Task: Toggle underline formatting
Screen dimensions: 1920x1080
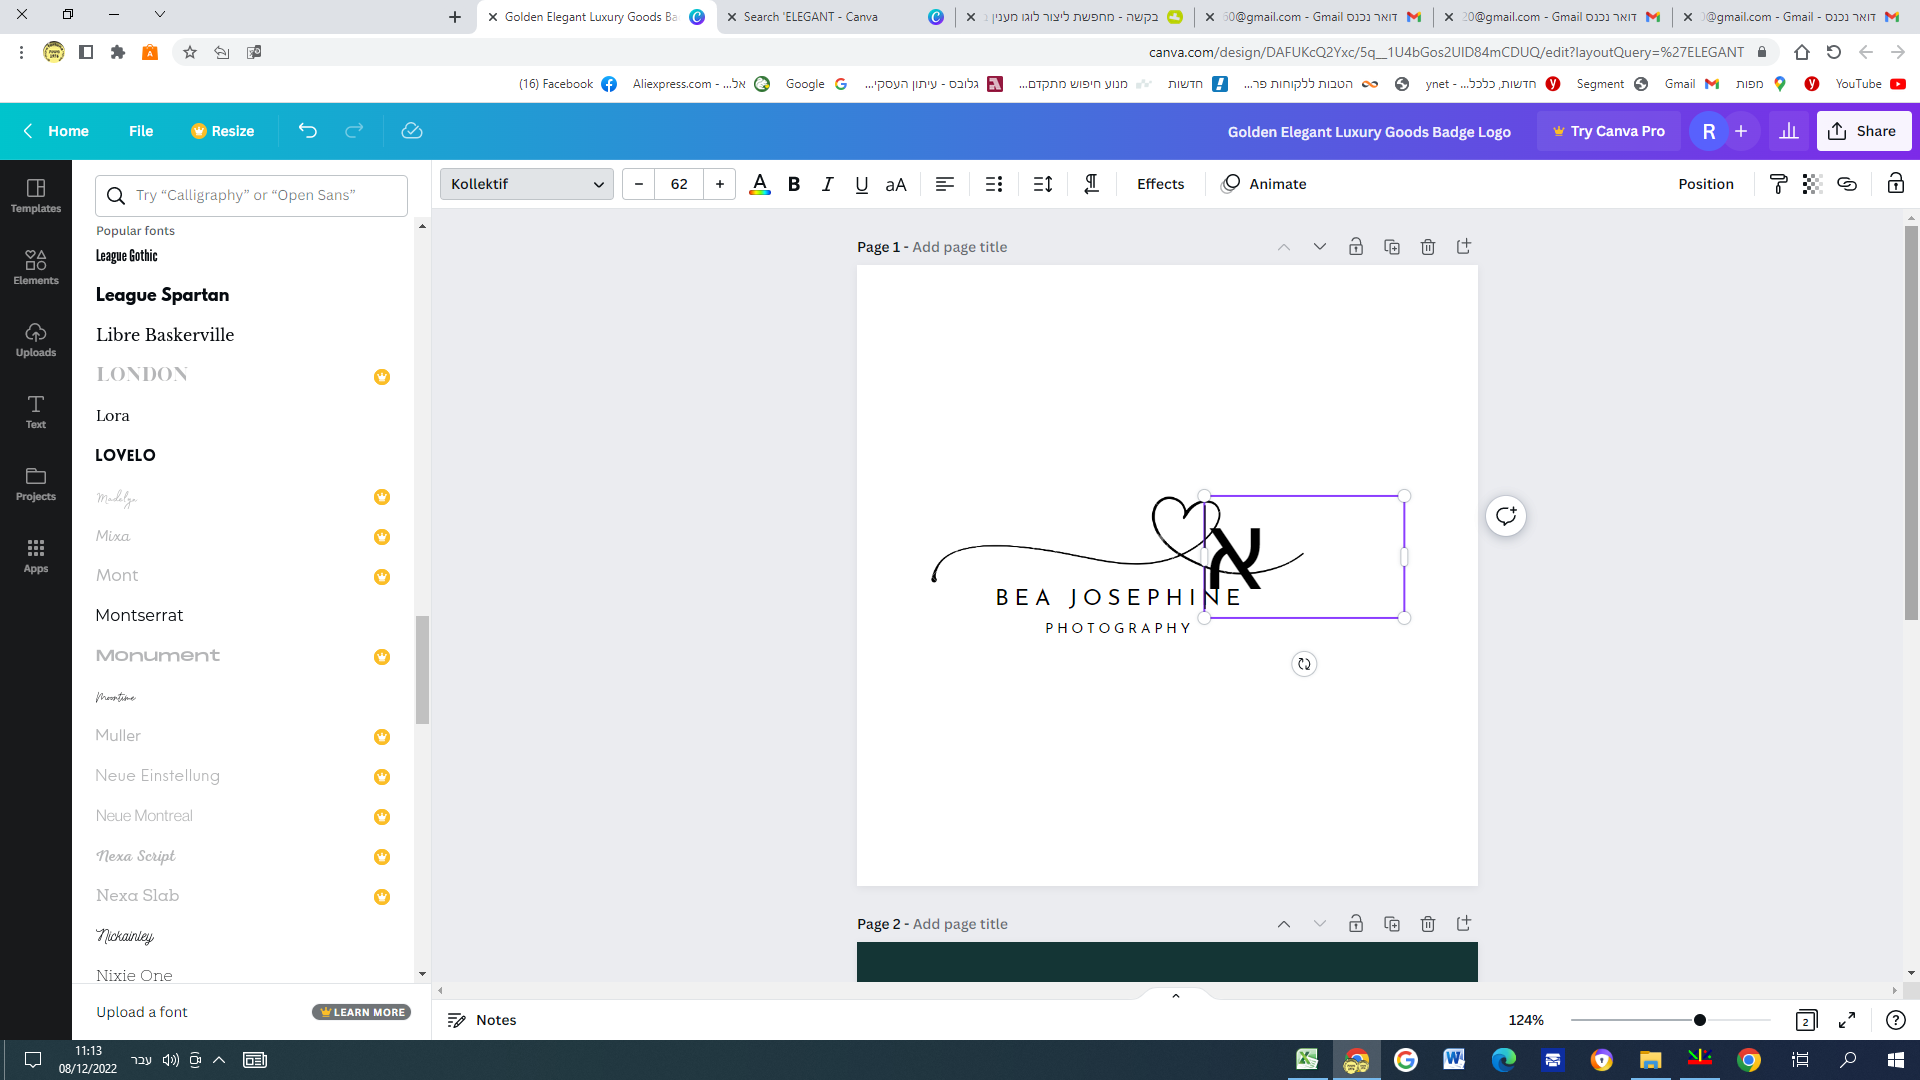Action: point(861,184)
